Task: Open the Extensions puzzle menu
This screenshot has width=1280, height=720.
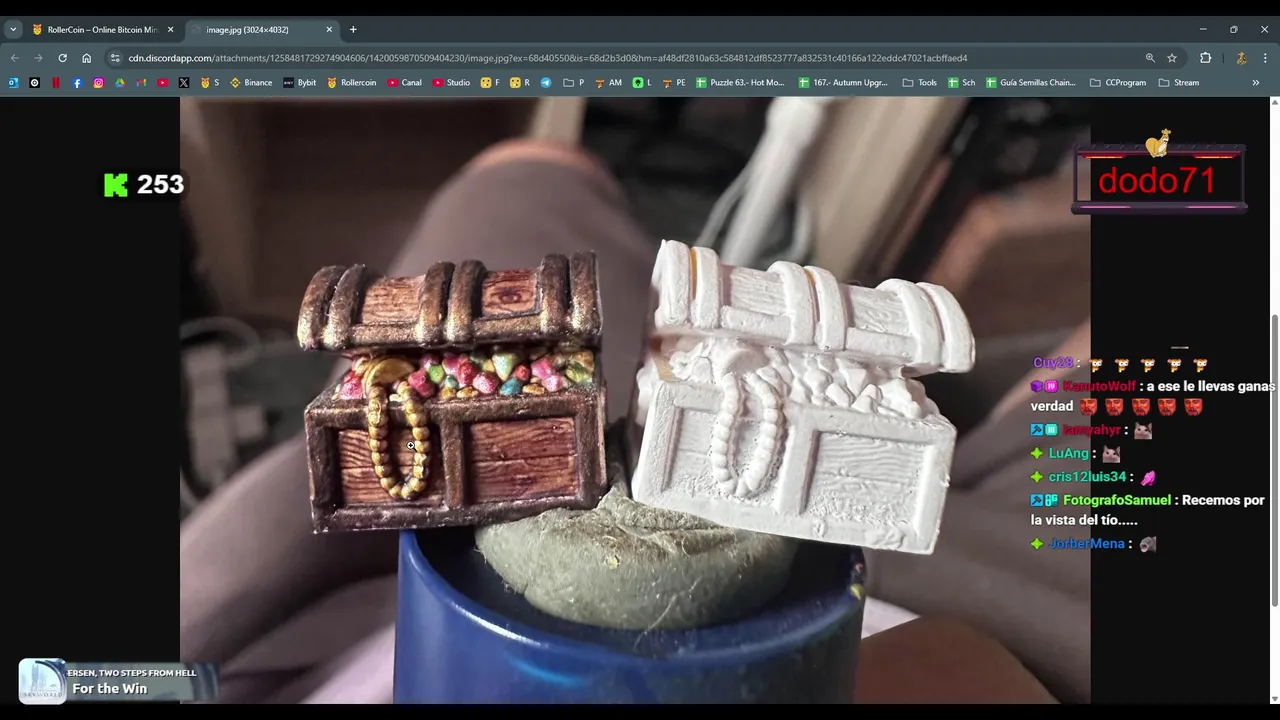Action: 1205,58
